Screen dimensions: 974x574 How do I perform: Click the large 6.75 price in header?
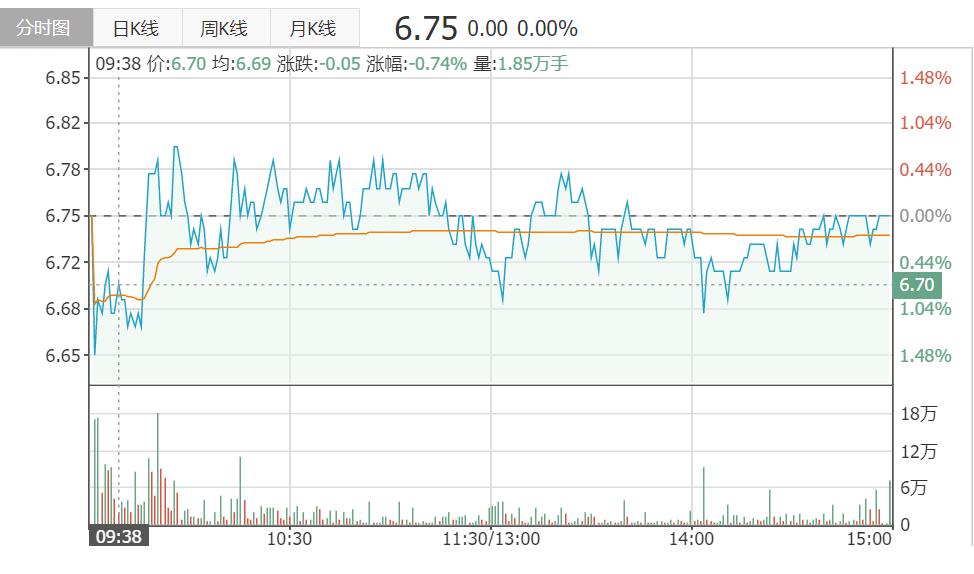(x=425, y=28)
